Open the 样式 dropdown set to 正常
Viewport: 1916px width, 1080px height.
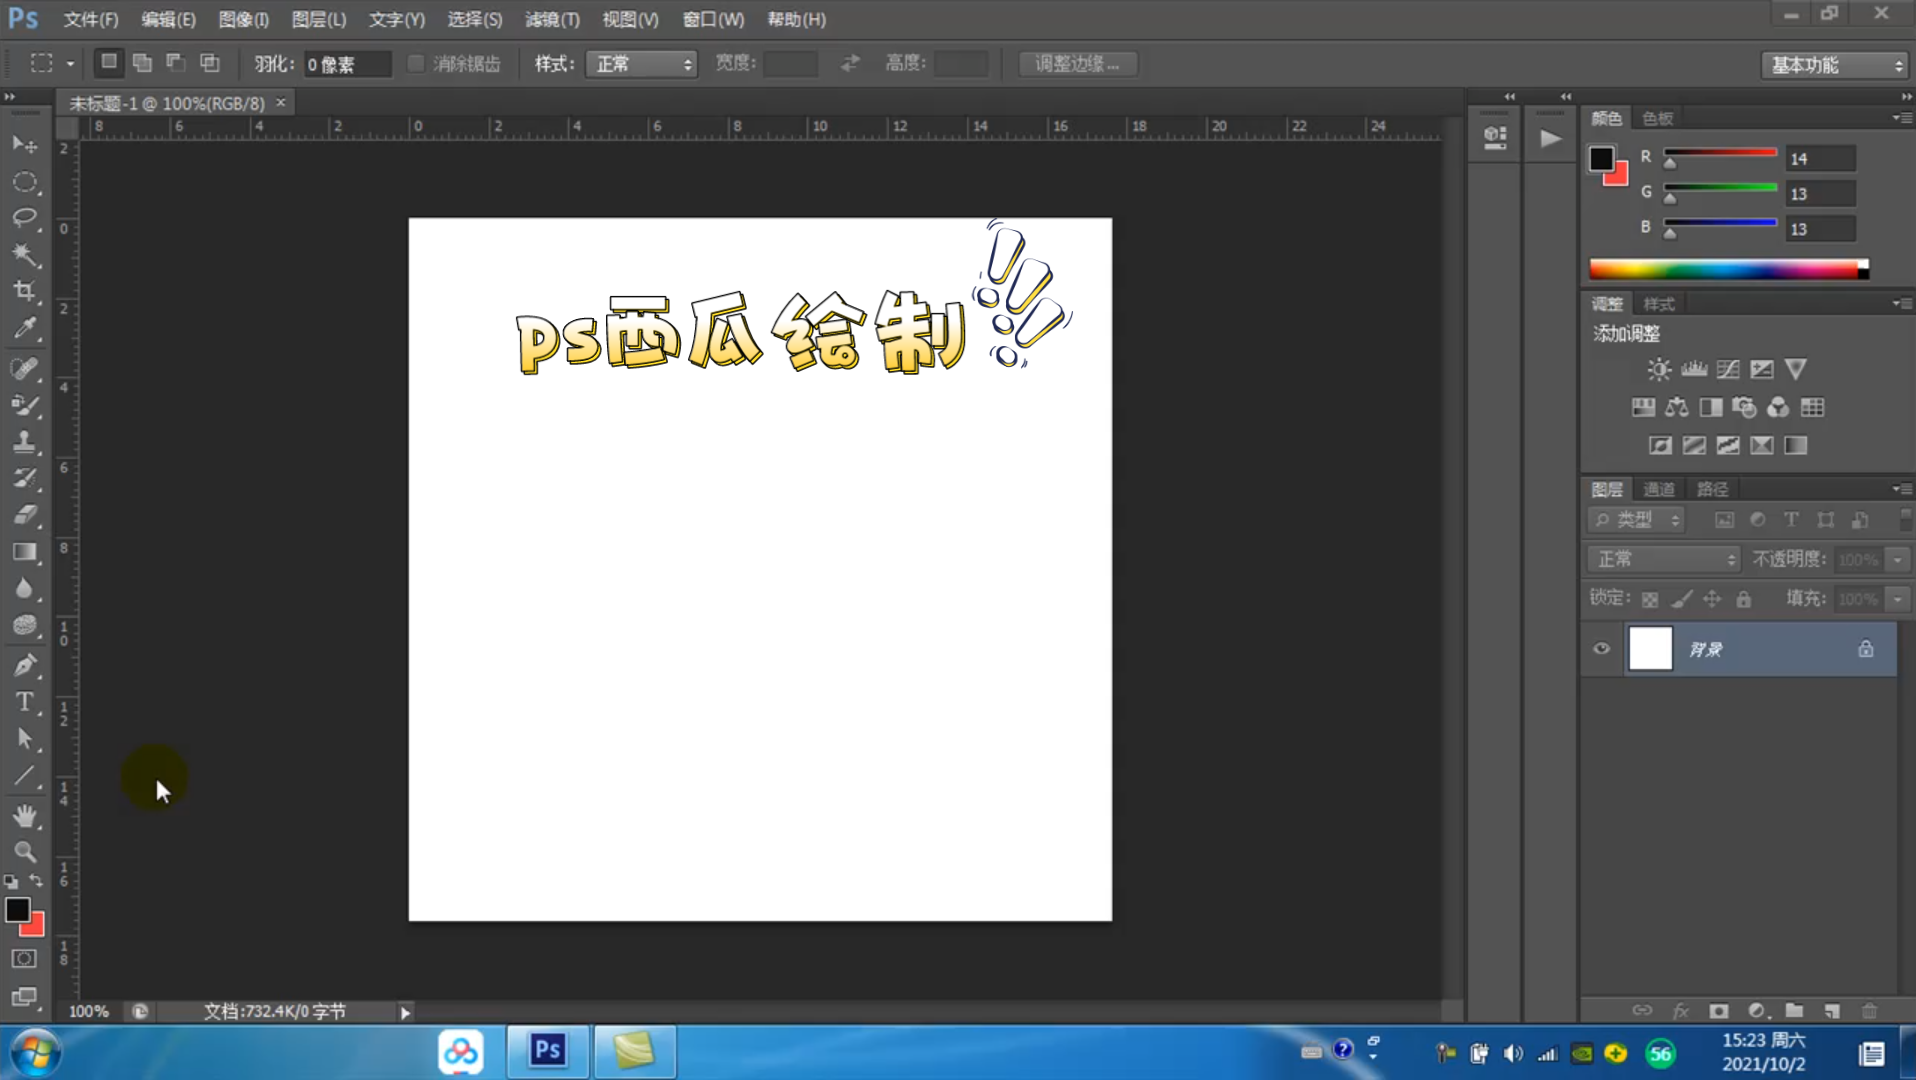coord(641,64)
